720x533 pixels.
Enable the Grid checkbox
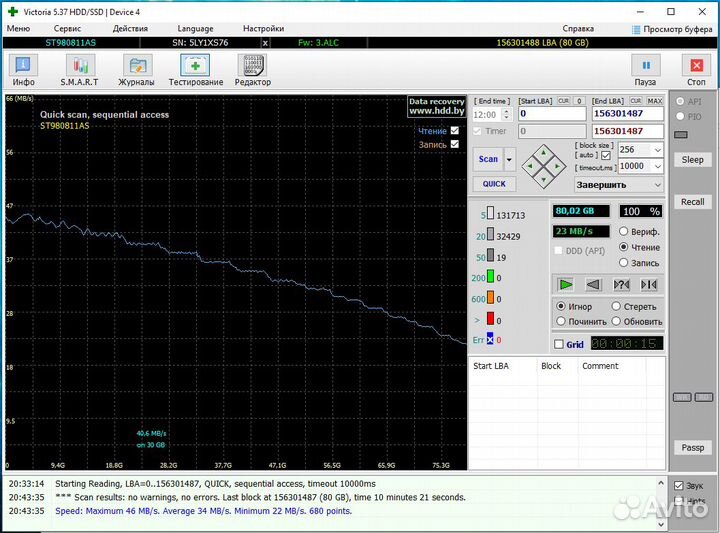(558, 344)
